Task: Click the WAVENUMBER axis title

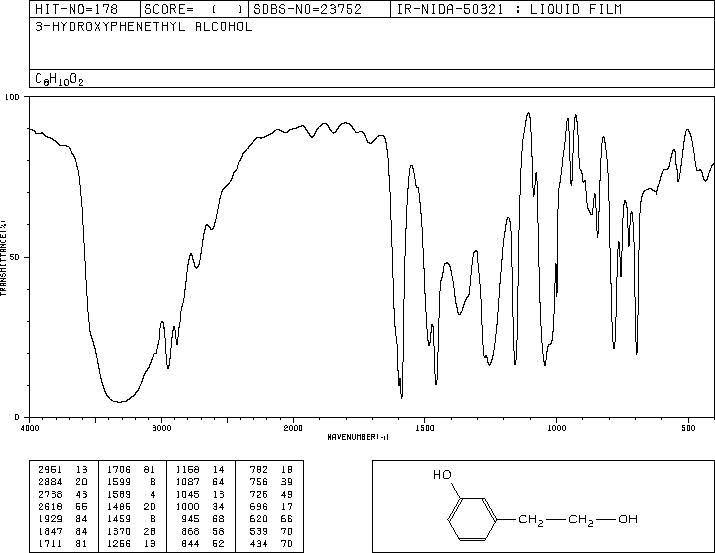Action: click(x=358, y=437)
